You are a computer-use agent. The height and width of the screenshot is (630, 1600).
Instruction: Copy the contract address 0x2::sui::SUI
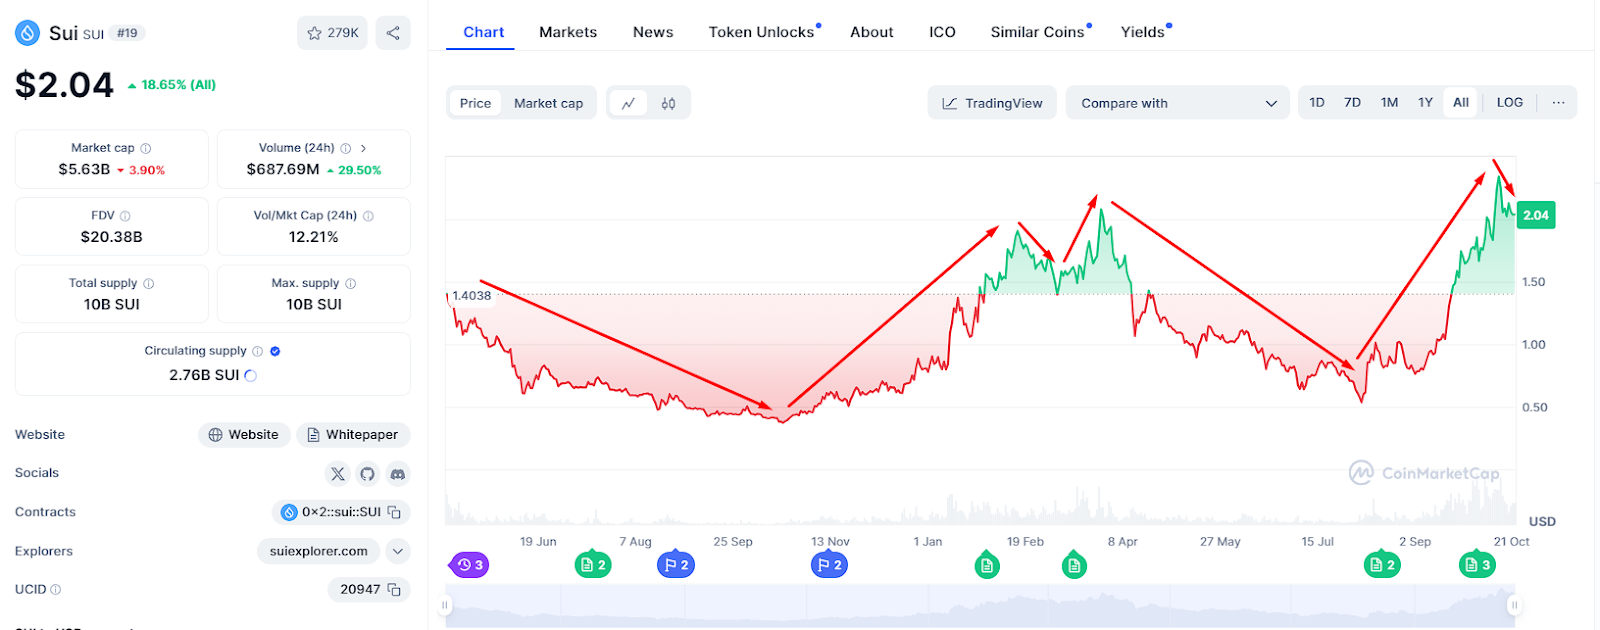[x=395, y=512]
